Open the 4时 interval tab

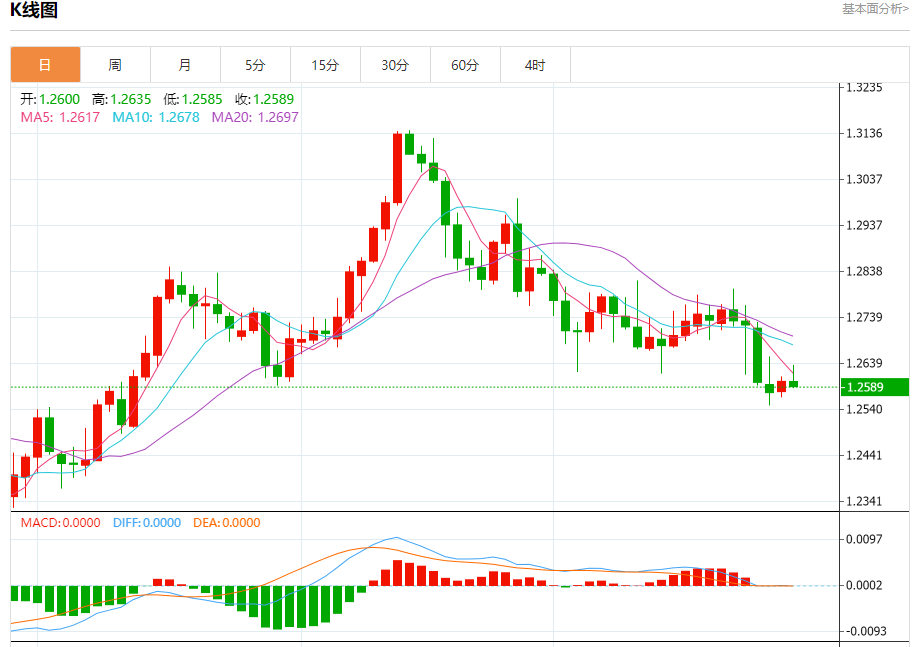(535, 65)
